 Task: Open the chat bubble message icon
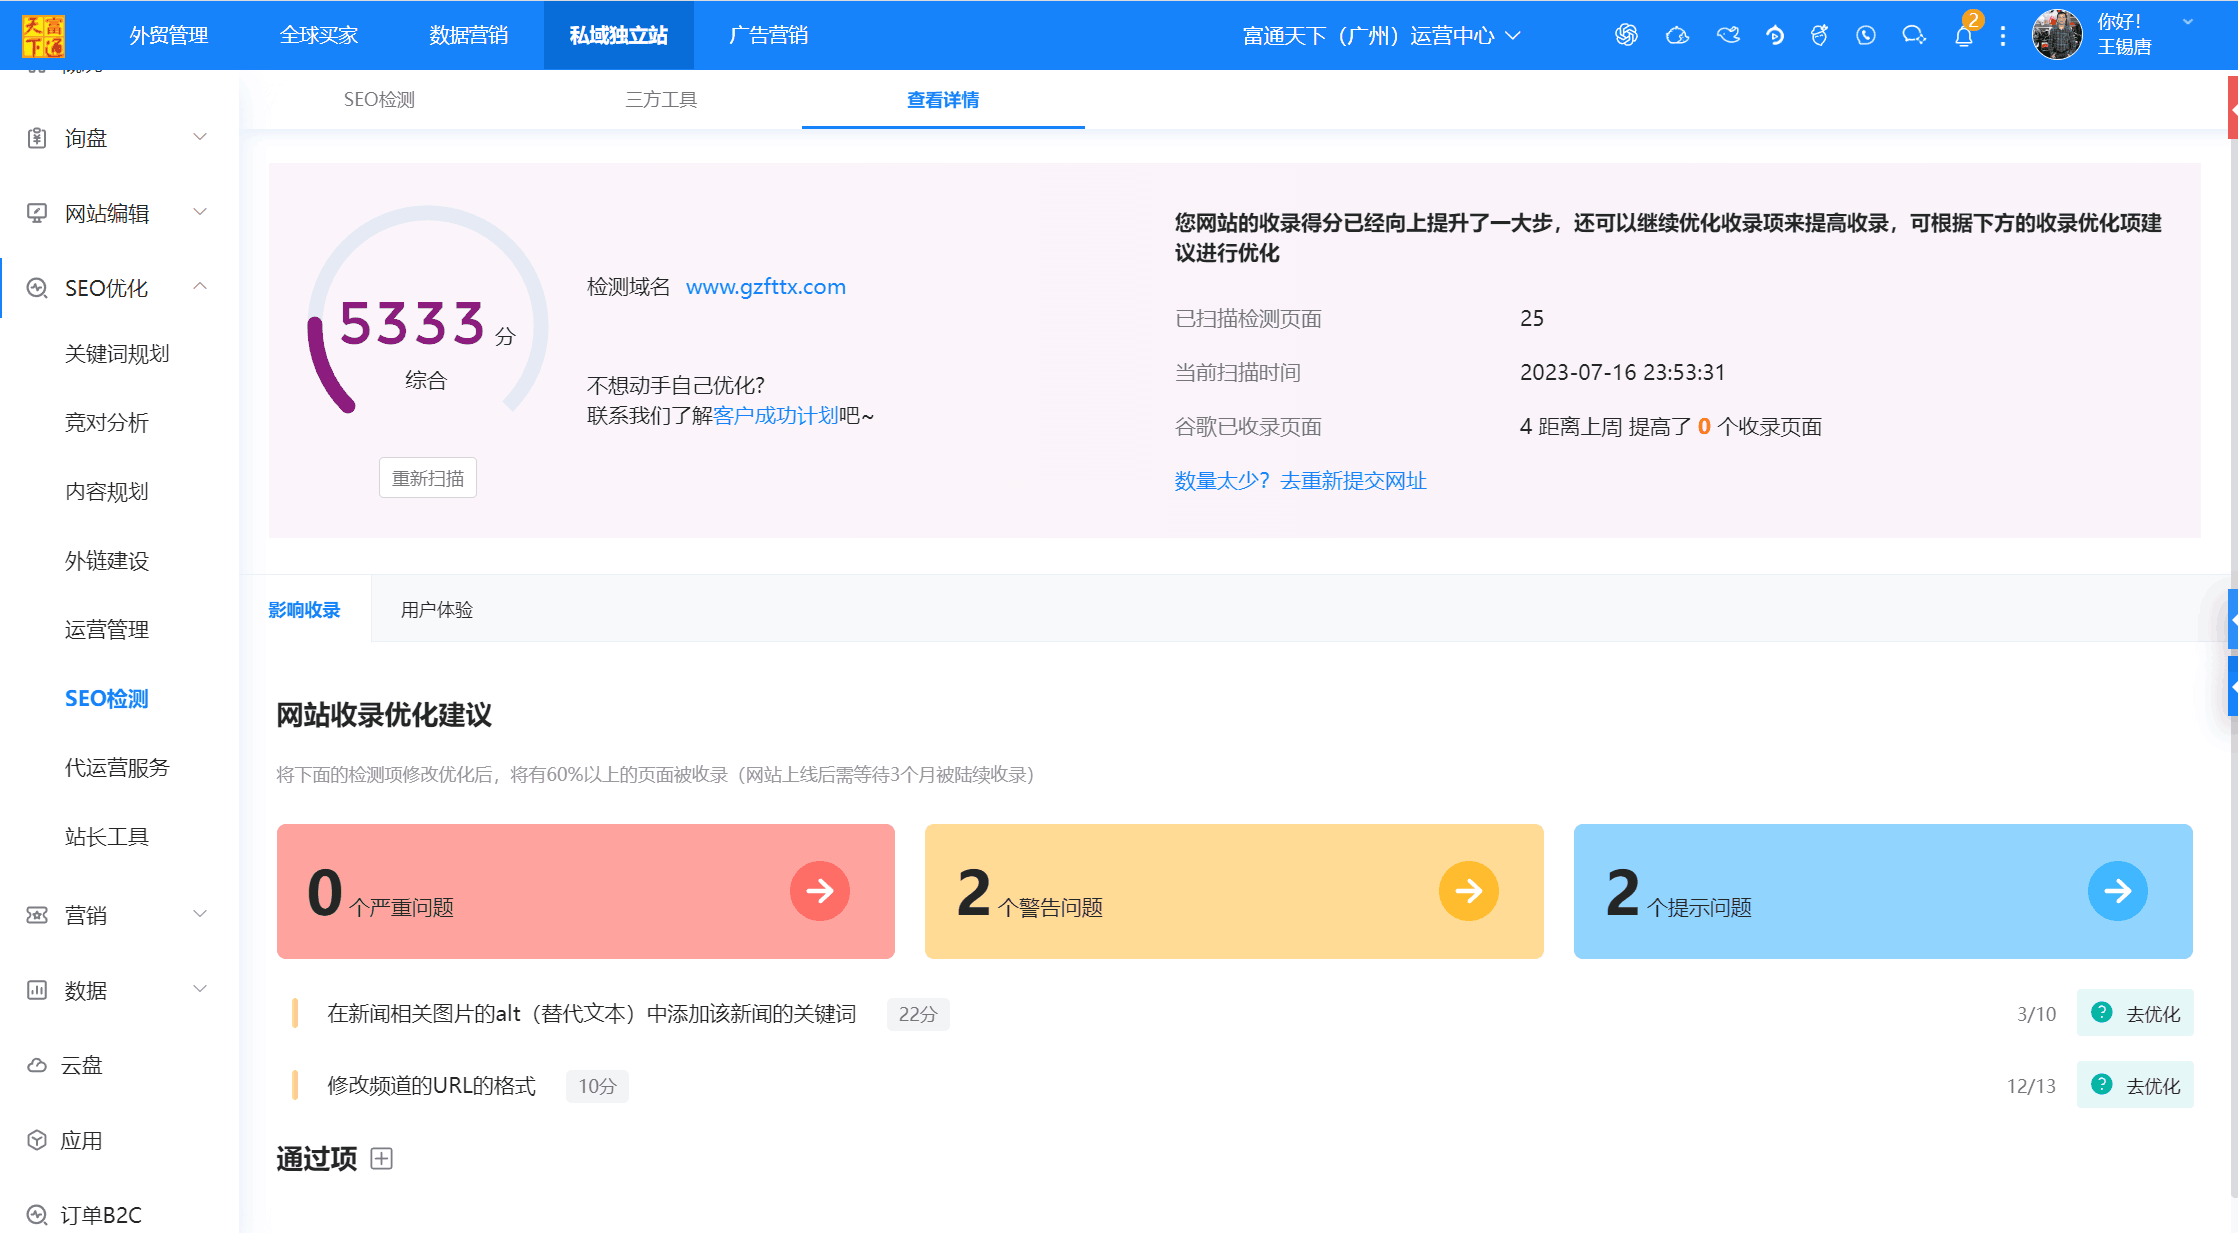coord(1914,35)
